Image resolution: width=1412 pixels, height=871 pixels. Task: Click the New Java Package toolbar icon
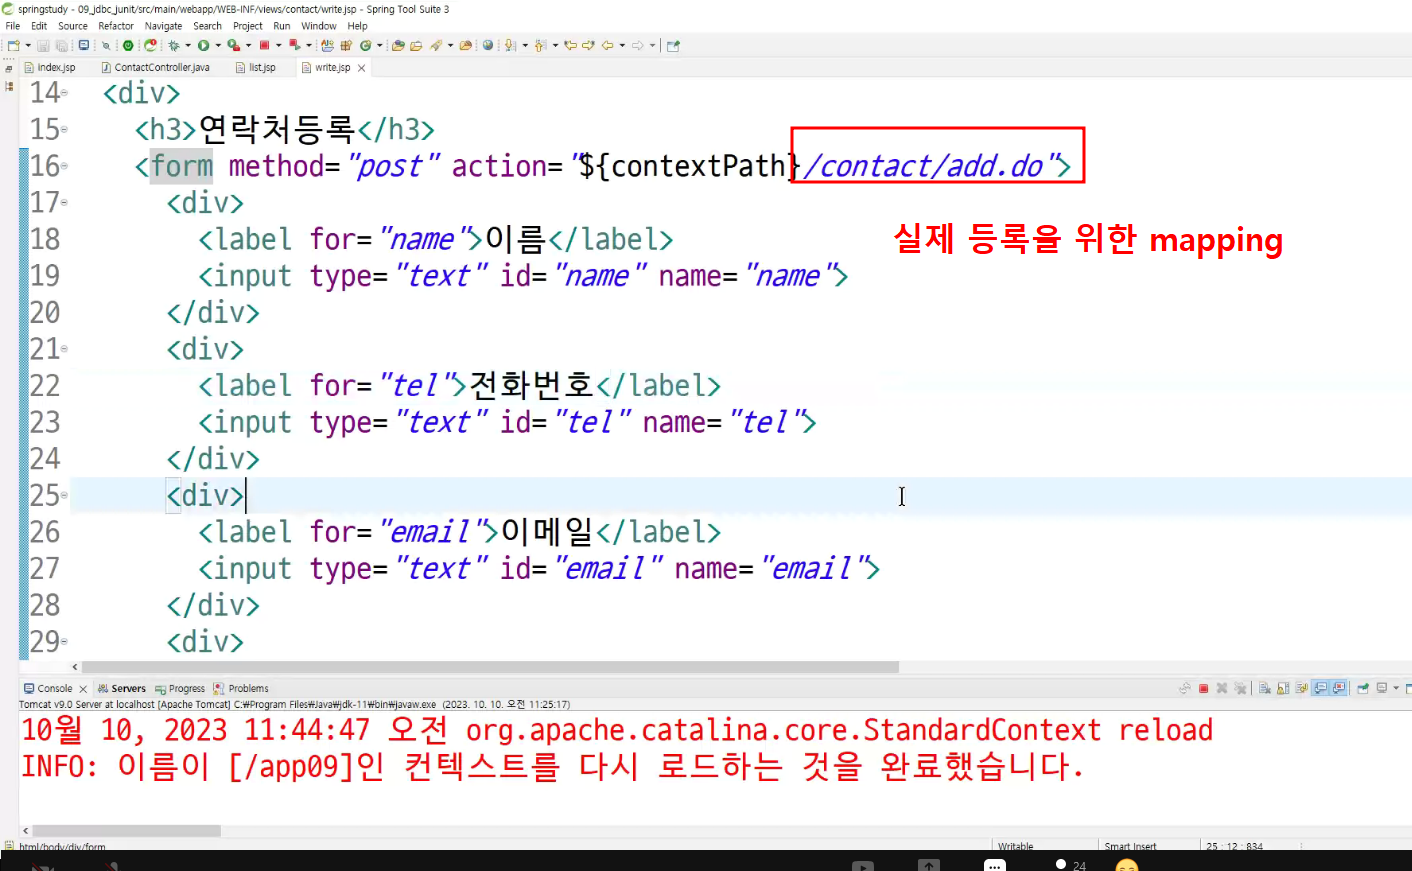click(x=346, y=45)
